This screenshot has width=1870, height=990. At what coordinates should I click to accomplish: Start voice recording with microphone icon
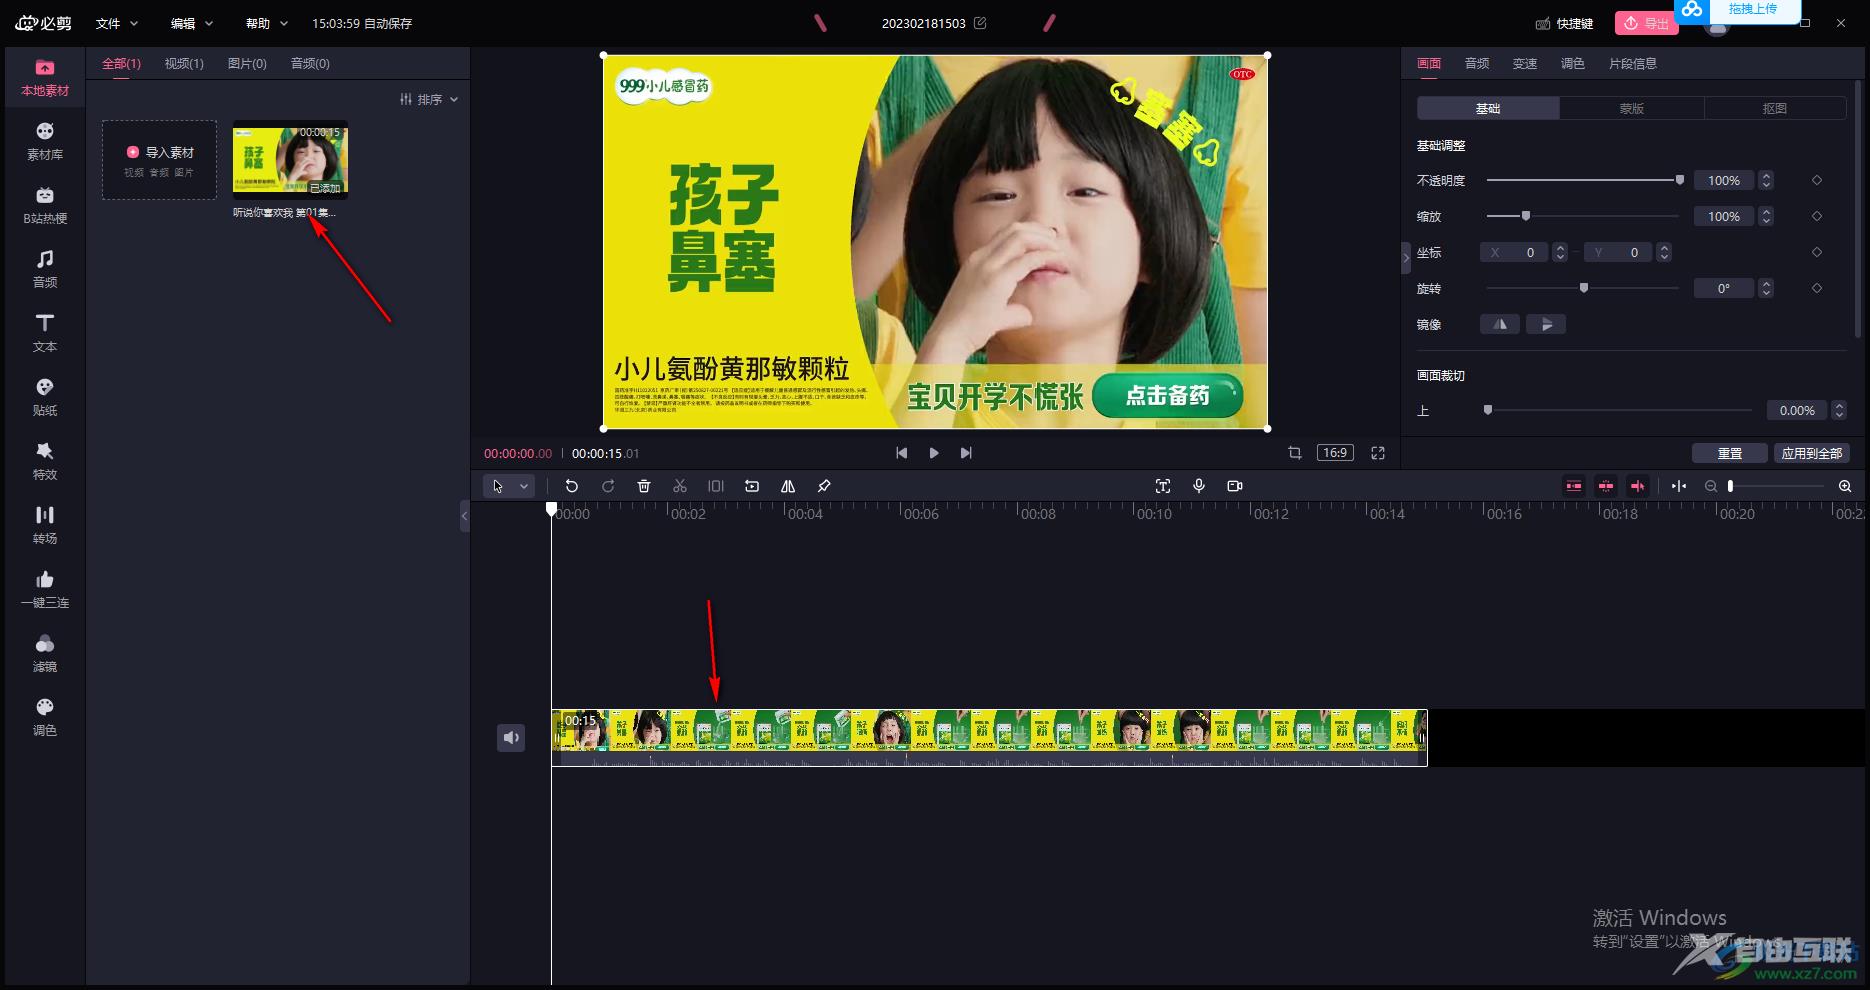[x=1199, y=486]
